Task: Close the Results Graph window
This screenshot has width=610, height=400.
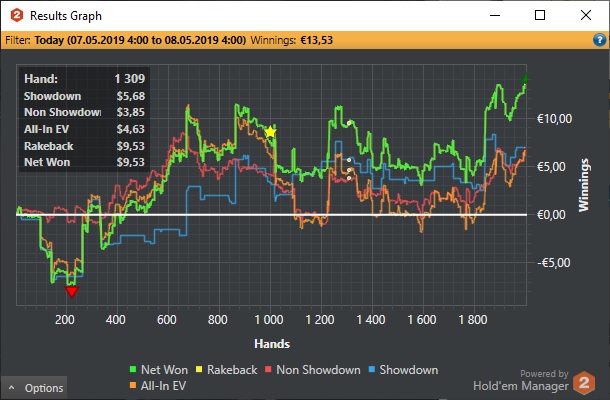Action: coord(586,15)
